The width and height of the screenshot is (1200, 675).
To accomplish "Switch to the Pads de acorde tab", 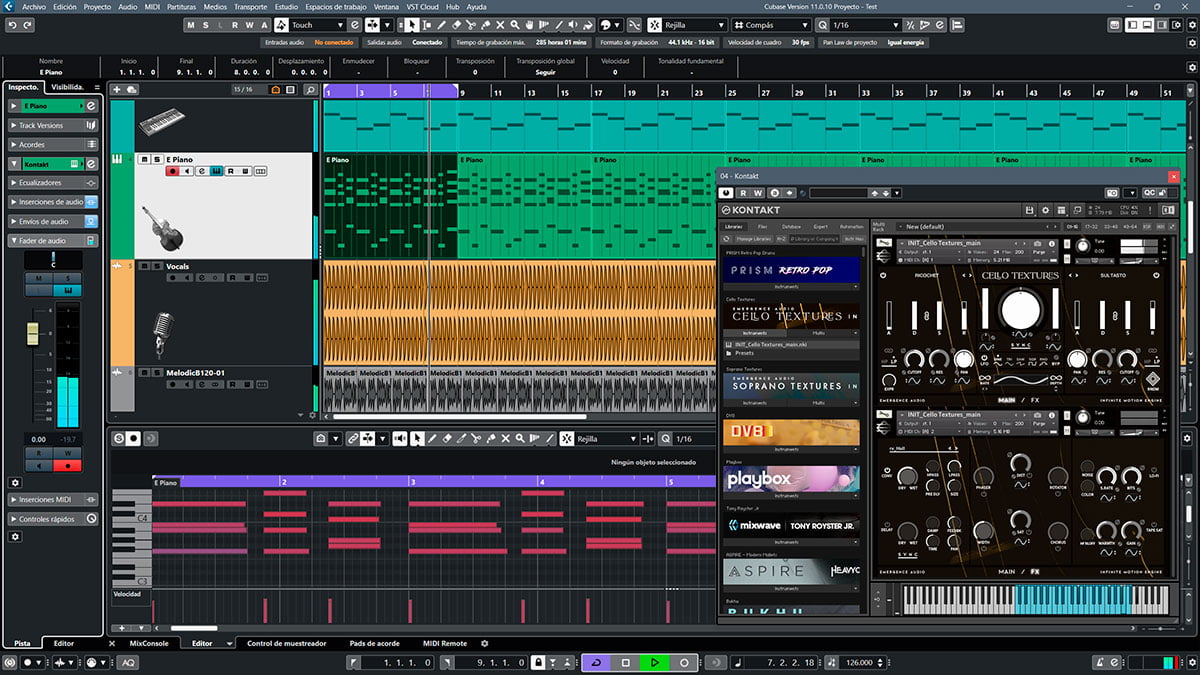I will point(374,644).
